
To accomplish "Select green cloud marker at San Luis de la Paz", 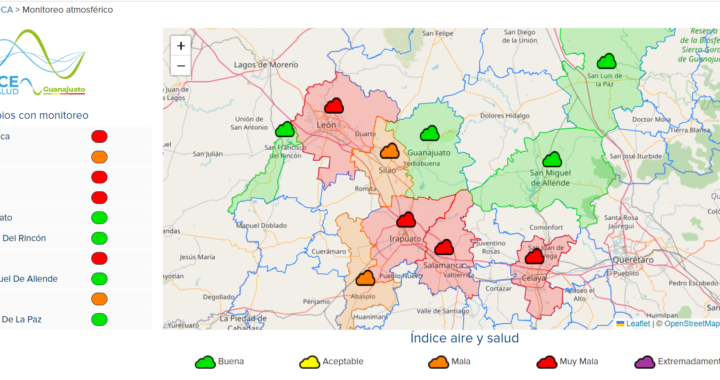I will click(607, 61).
